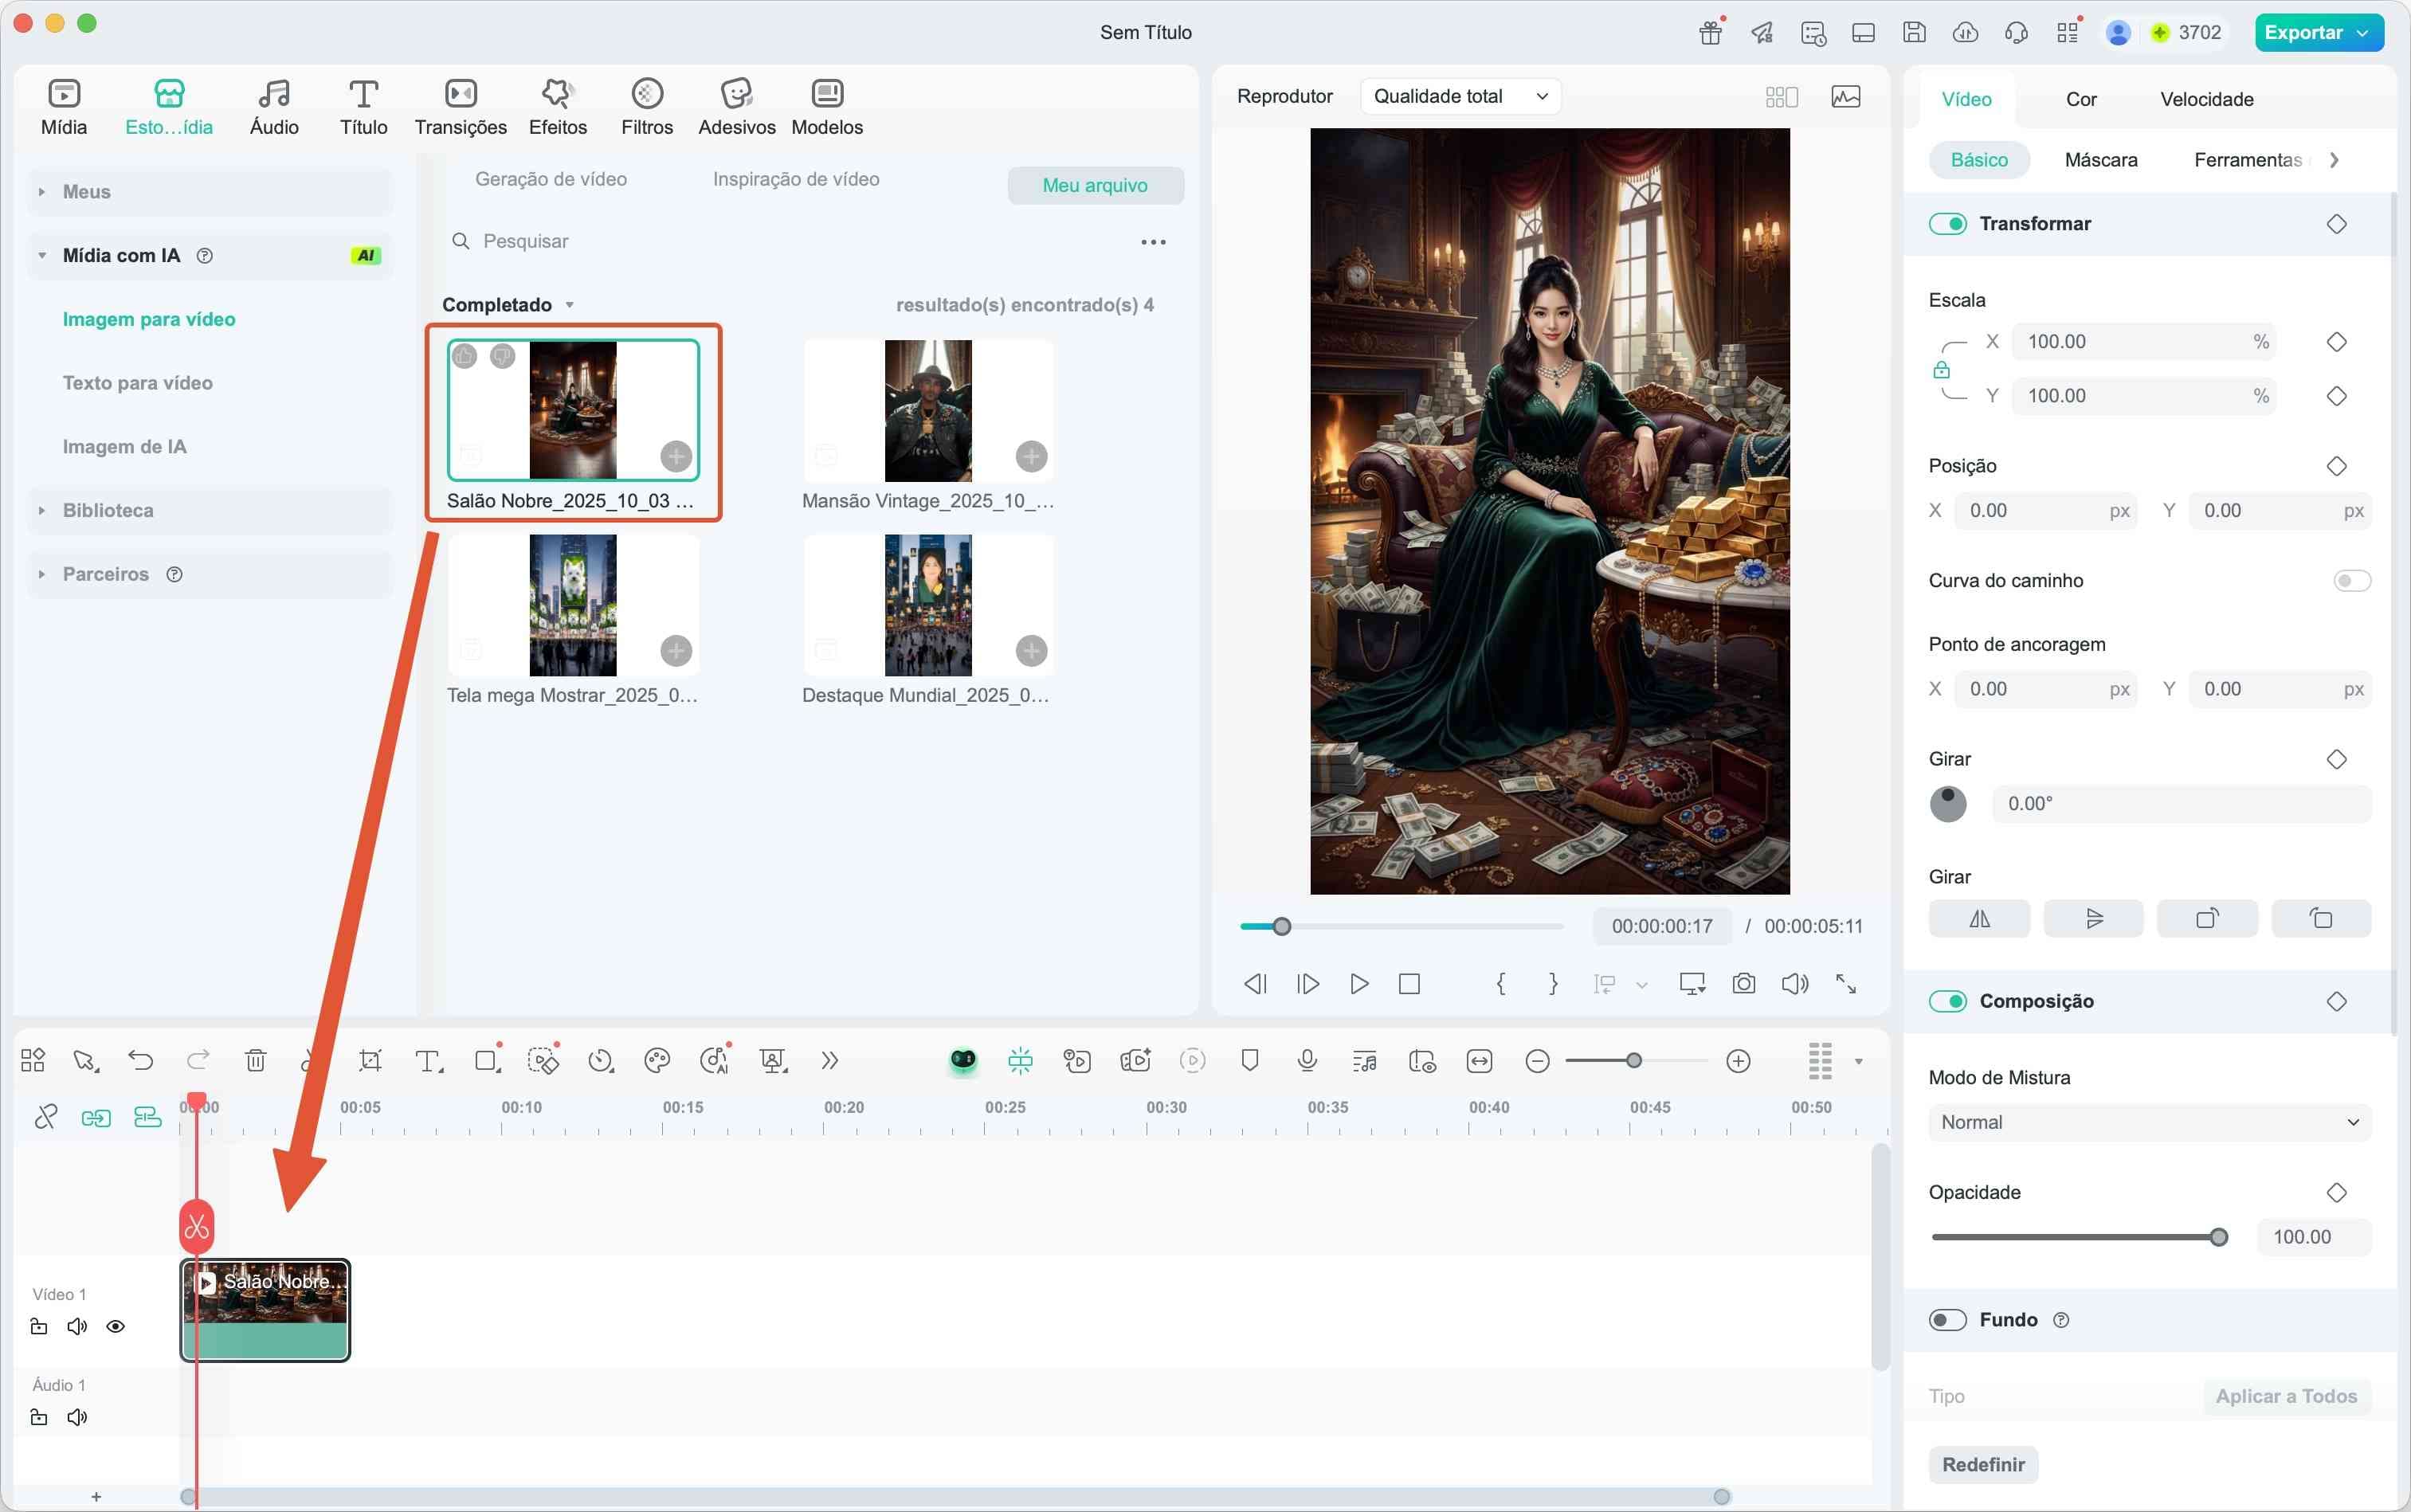Expand the Biblioteca section
This screenshot has width=2411, height=1512.
pos(108,511)
